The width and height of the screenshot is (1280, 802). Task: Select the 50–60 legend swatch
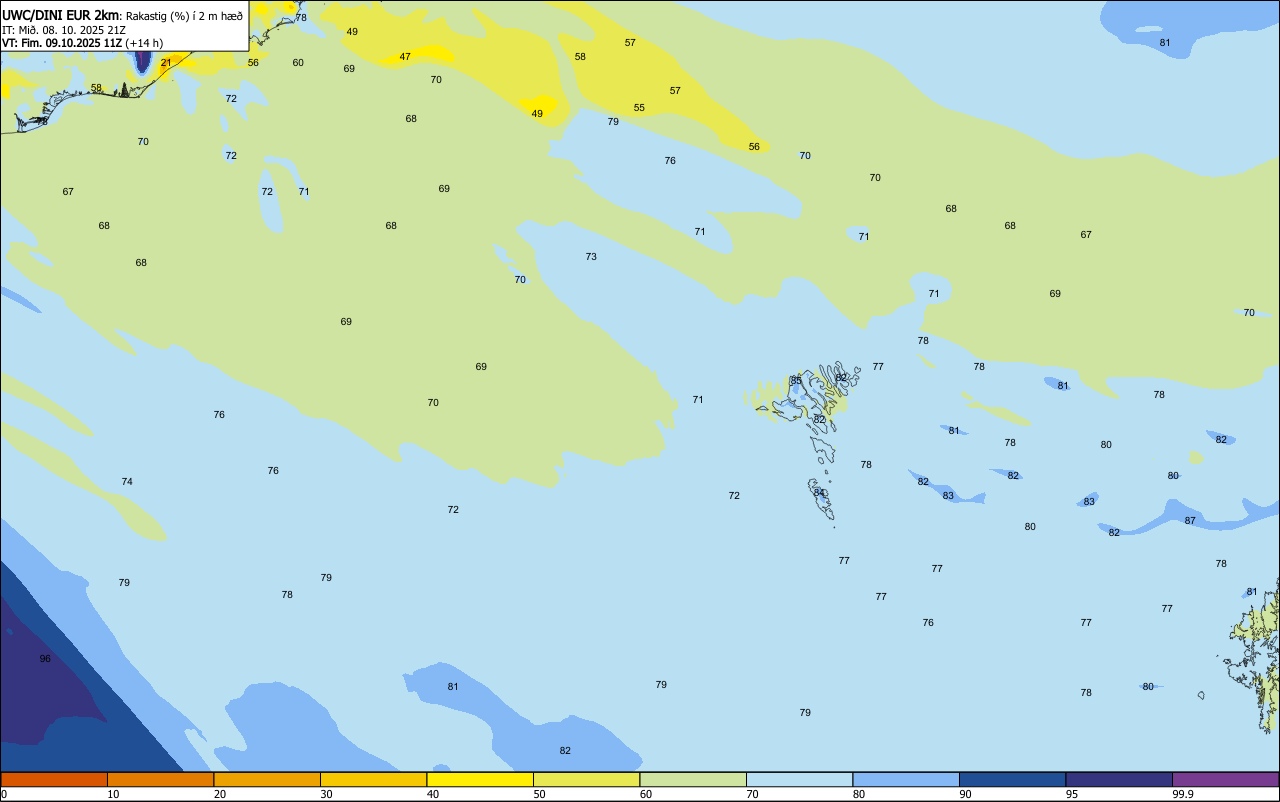586,779
